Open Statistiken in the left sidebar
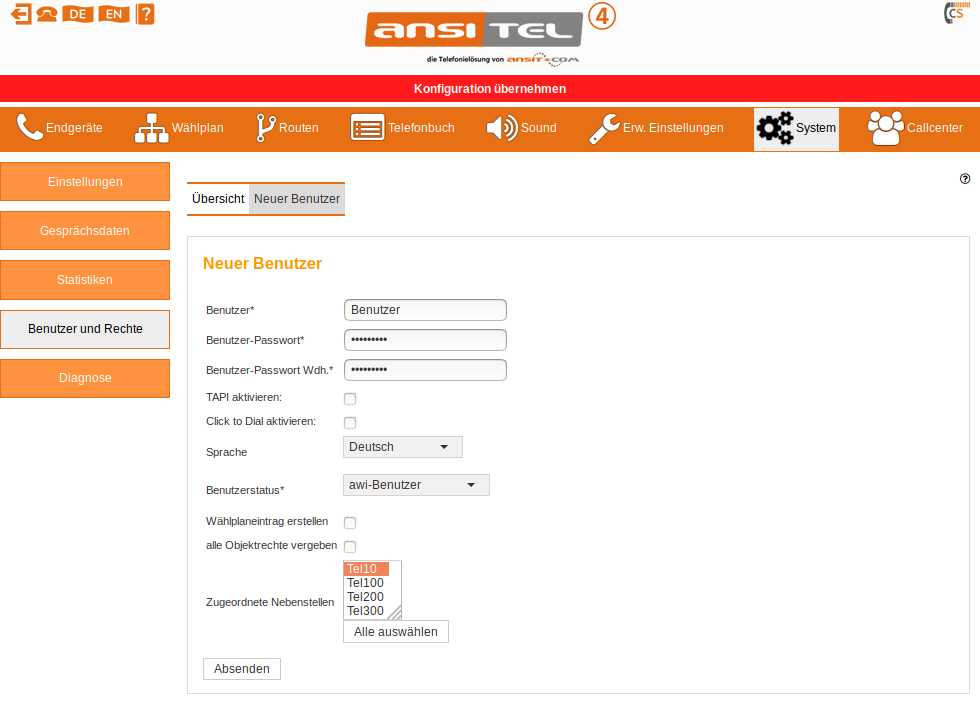Image resolution: width=980 pixels, height=709 pixels. tap(85, 280)
